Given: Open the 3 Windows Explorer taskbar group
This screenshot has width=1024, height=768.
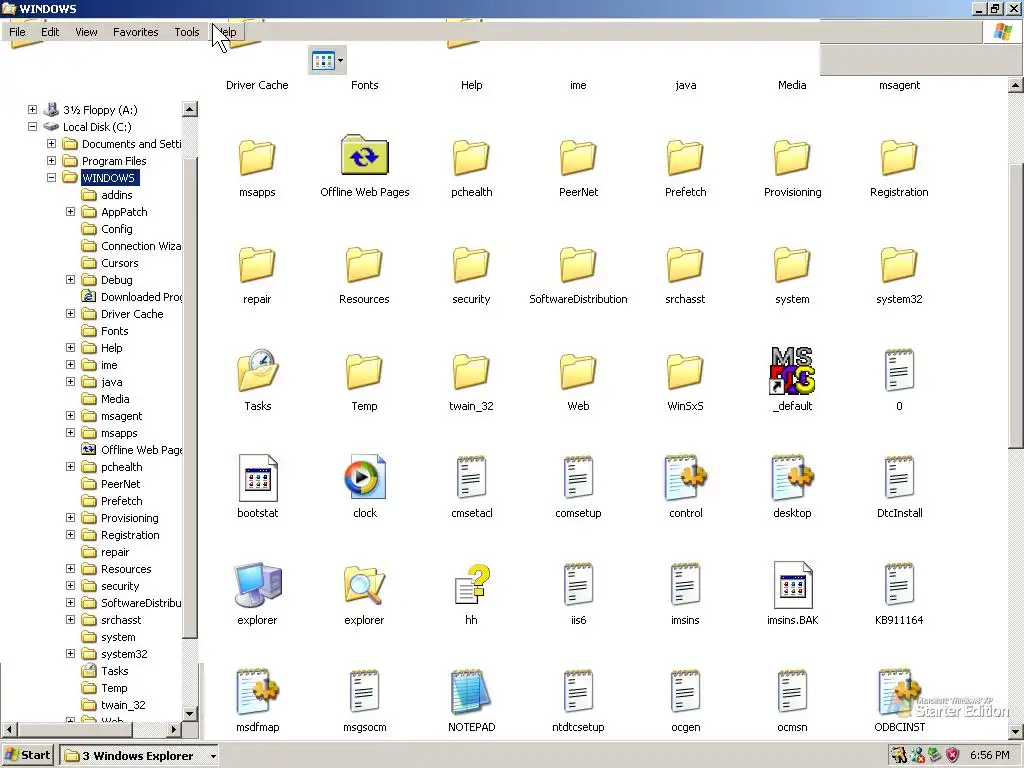Looking at the screenshot, I should click(x=139, y=756).
